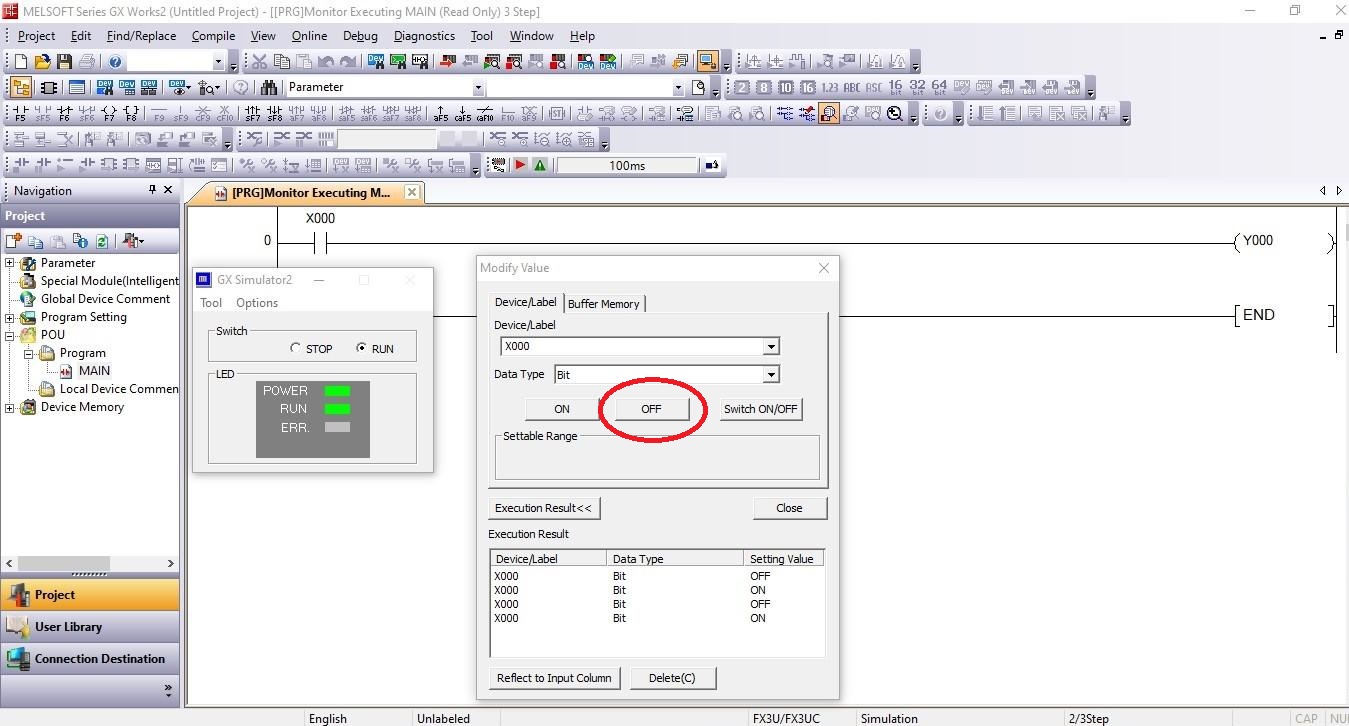
Task: Click the Close button in Modify Value
Action: pyautogui.click(x=789, y=508)
